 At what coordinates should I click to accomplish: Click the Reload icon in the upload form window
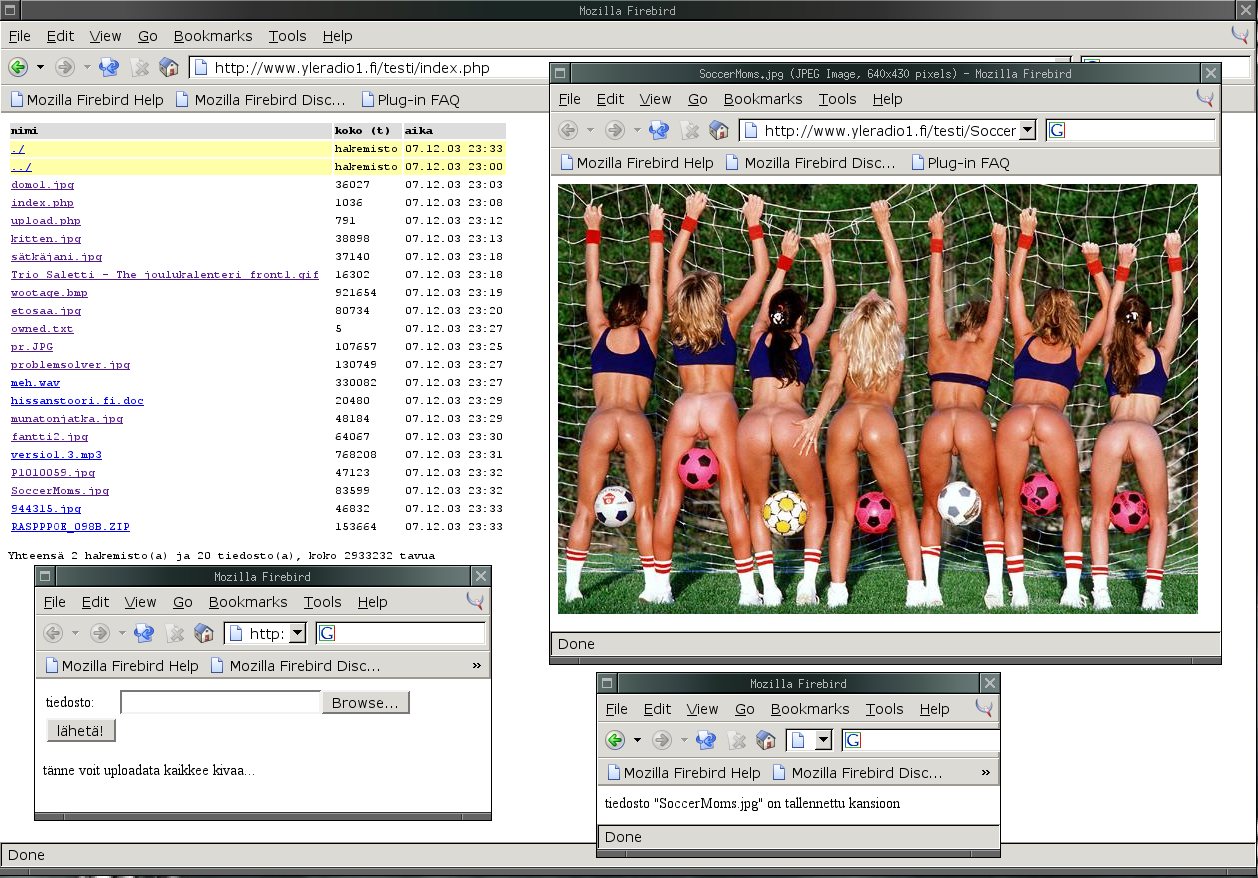pos(144,633)
